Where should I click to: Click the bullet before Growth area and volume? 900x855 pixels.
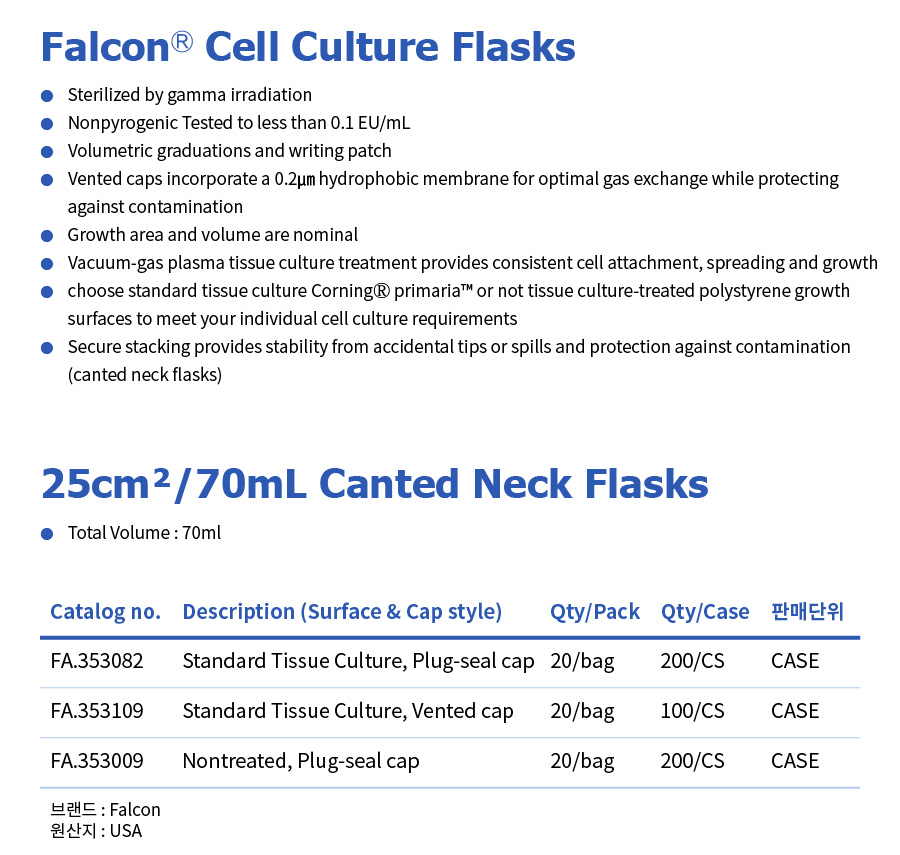click(47, 236)
